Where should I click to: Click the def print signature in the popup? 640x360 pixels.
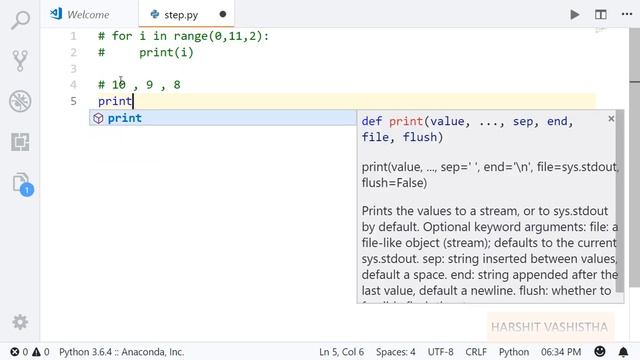tap(467, 129)
